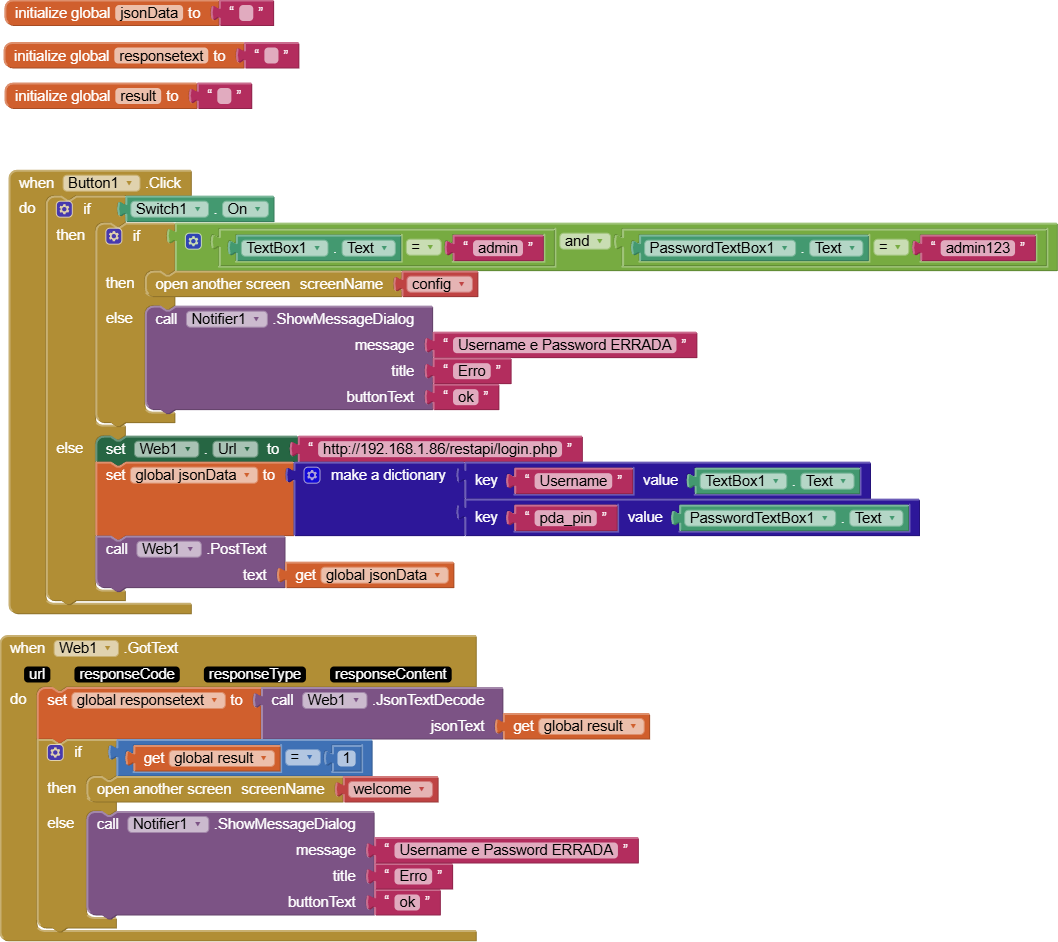Rename the 'responsetext' global variable name field
Screen dimensions: 1058x942
162,56
